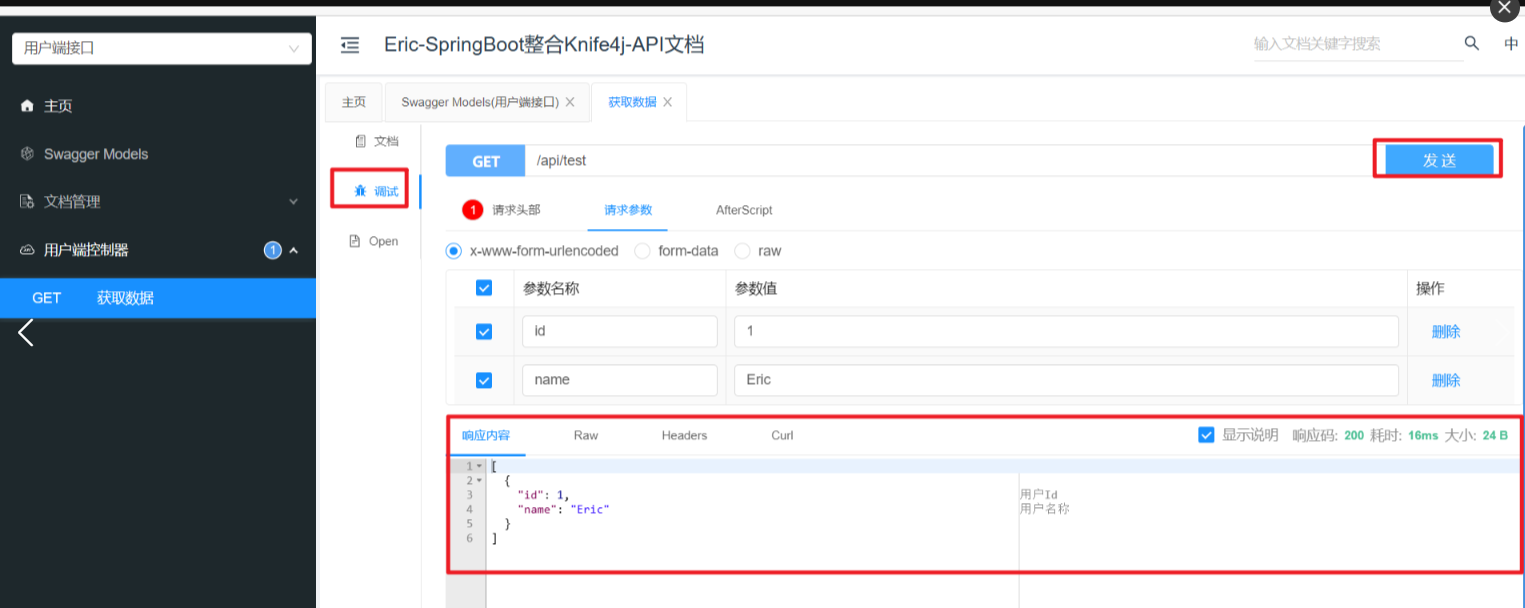
Task: Select raw radio option
Action: tap(743, 251)
